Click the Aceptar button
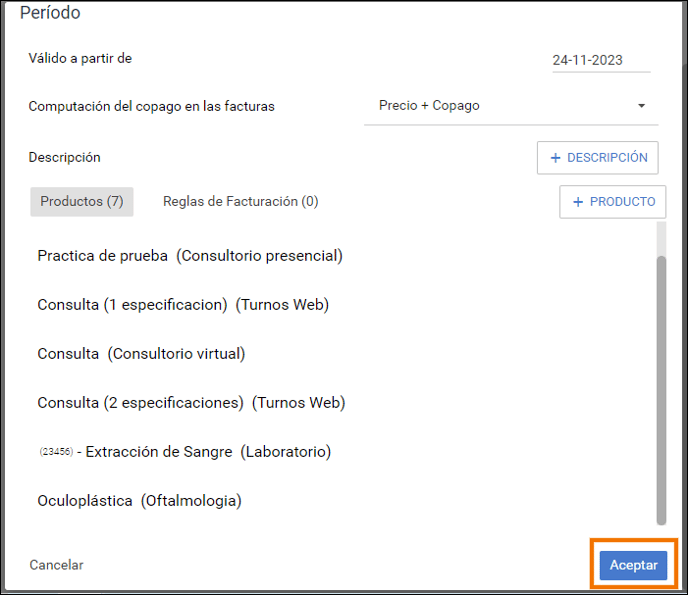This screenshot has height=595, width=688. click(633, 565)
